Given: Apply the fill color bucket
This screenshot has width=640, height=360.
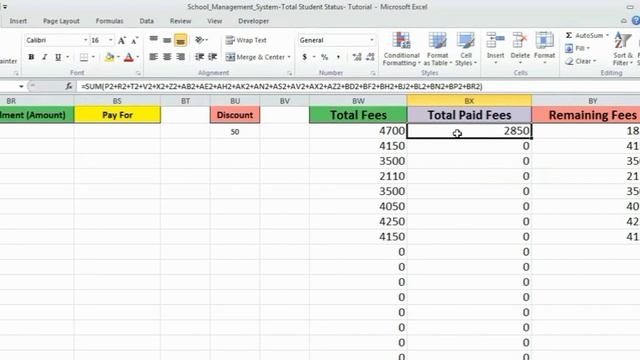Looking at the screenshot, I should click(109, 57).
